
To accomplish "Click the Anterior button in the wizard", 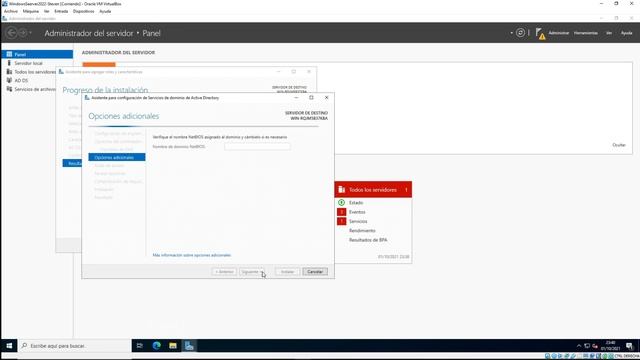I will pyautogui.click(x=224, y=271).
